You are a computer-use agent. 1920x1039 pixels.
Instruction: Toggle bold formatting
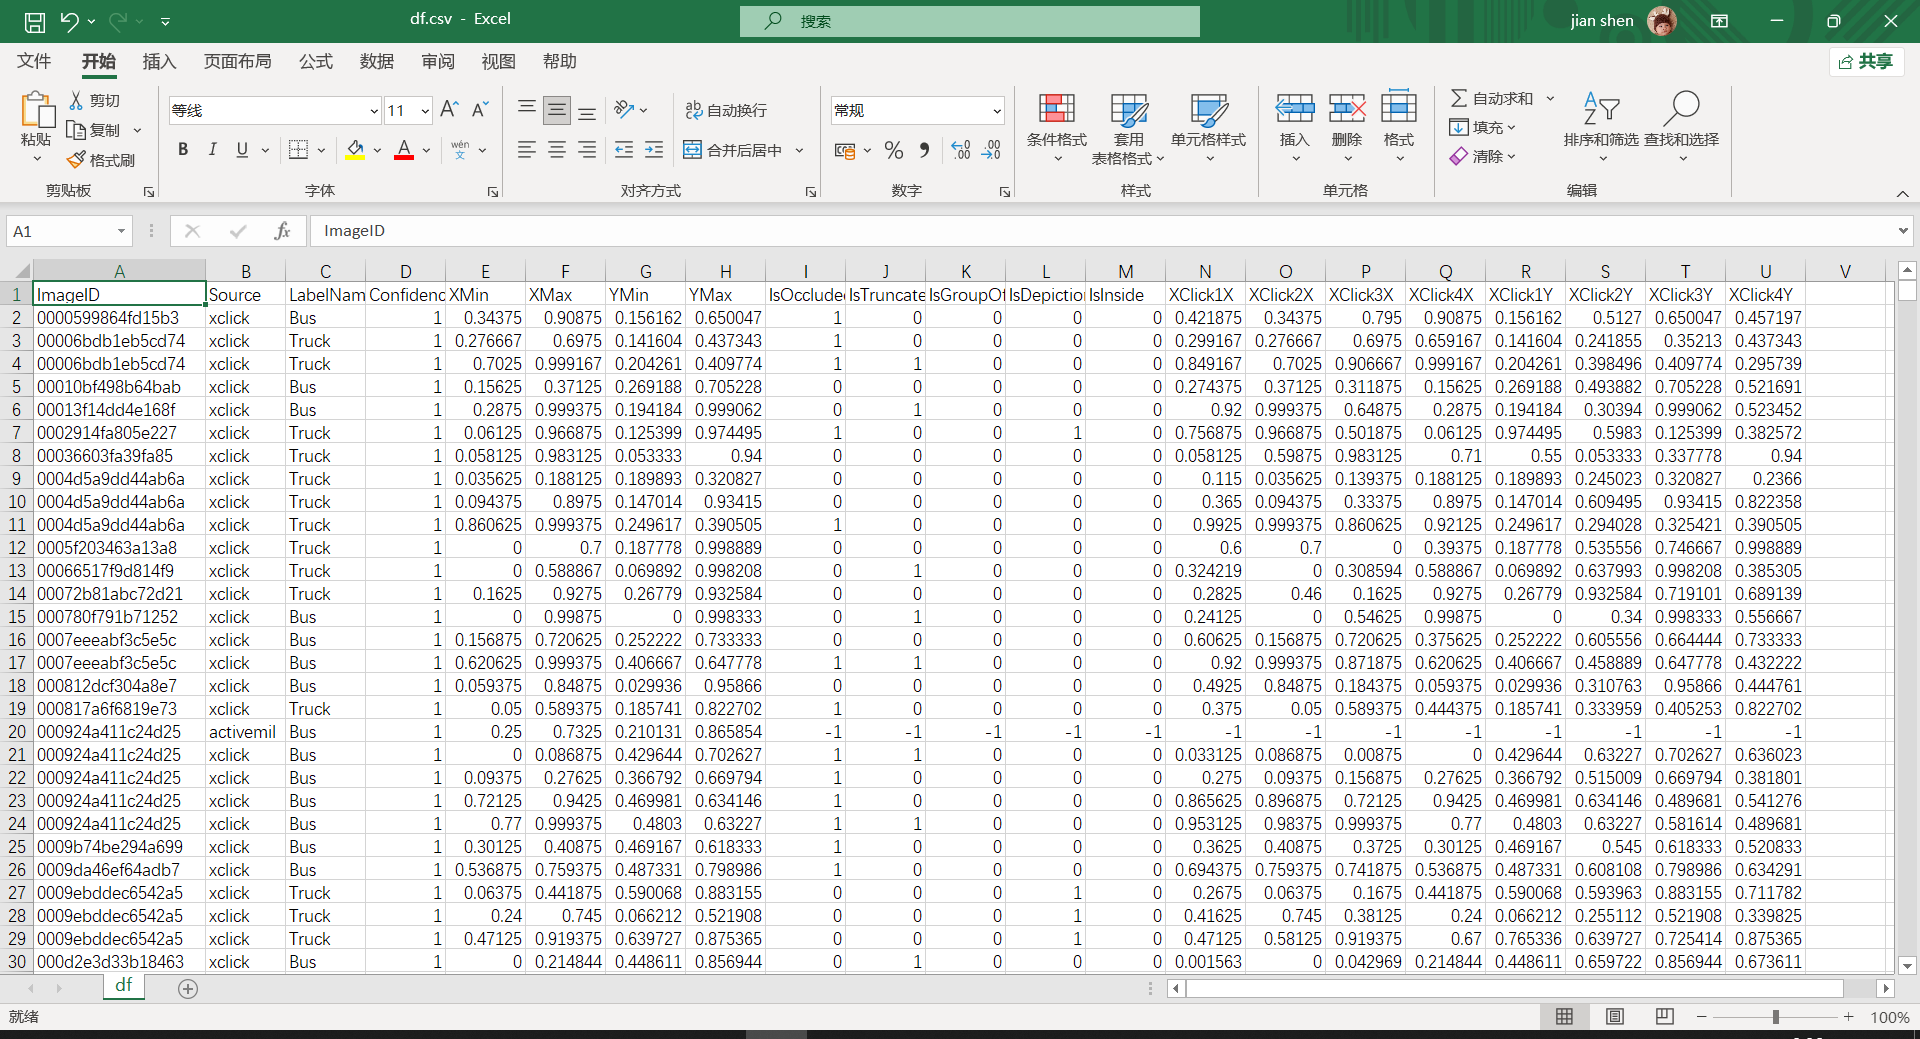(x=183, y=150)
